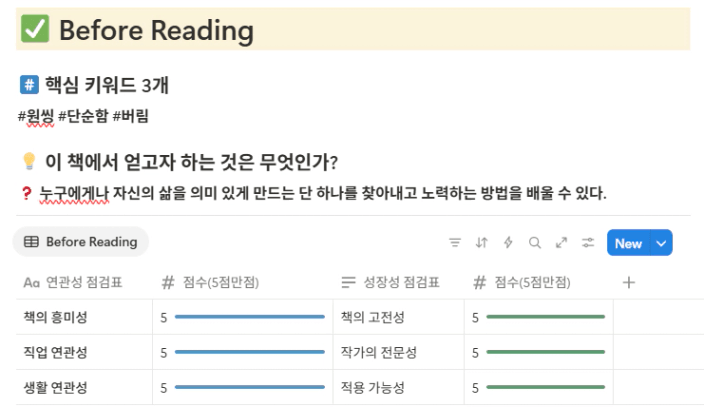
Task: Open view settings sliders icon
Action: tap(588, 243)
